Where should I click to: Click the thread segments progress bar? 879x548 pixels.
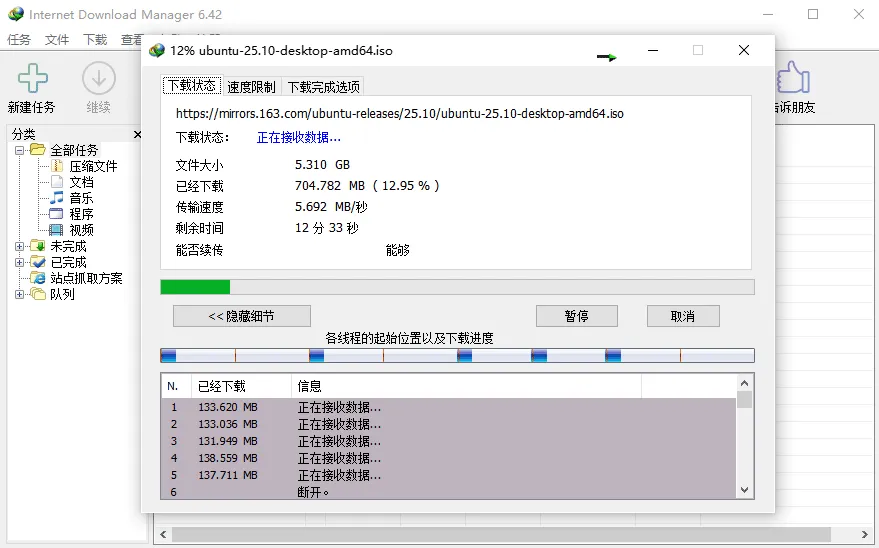click(x=457, y=355)
